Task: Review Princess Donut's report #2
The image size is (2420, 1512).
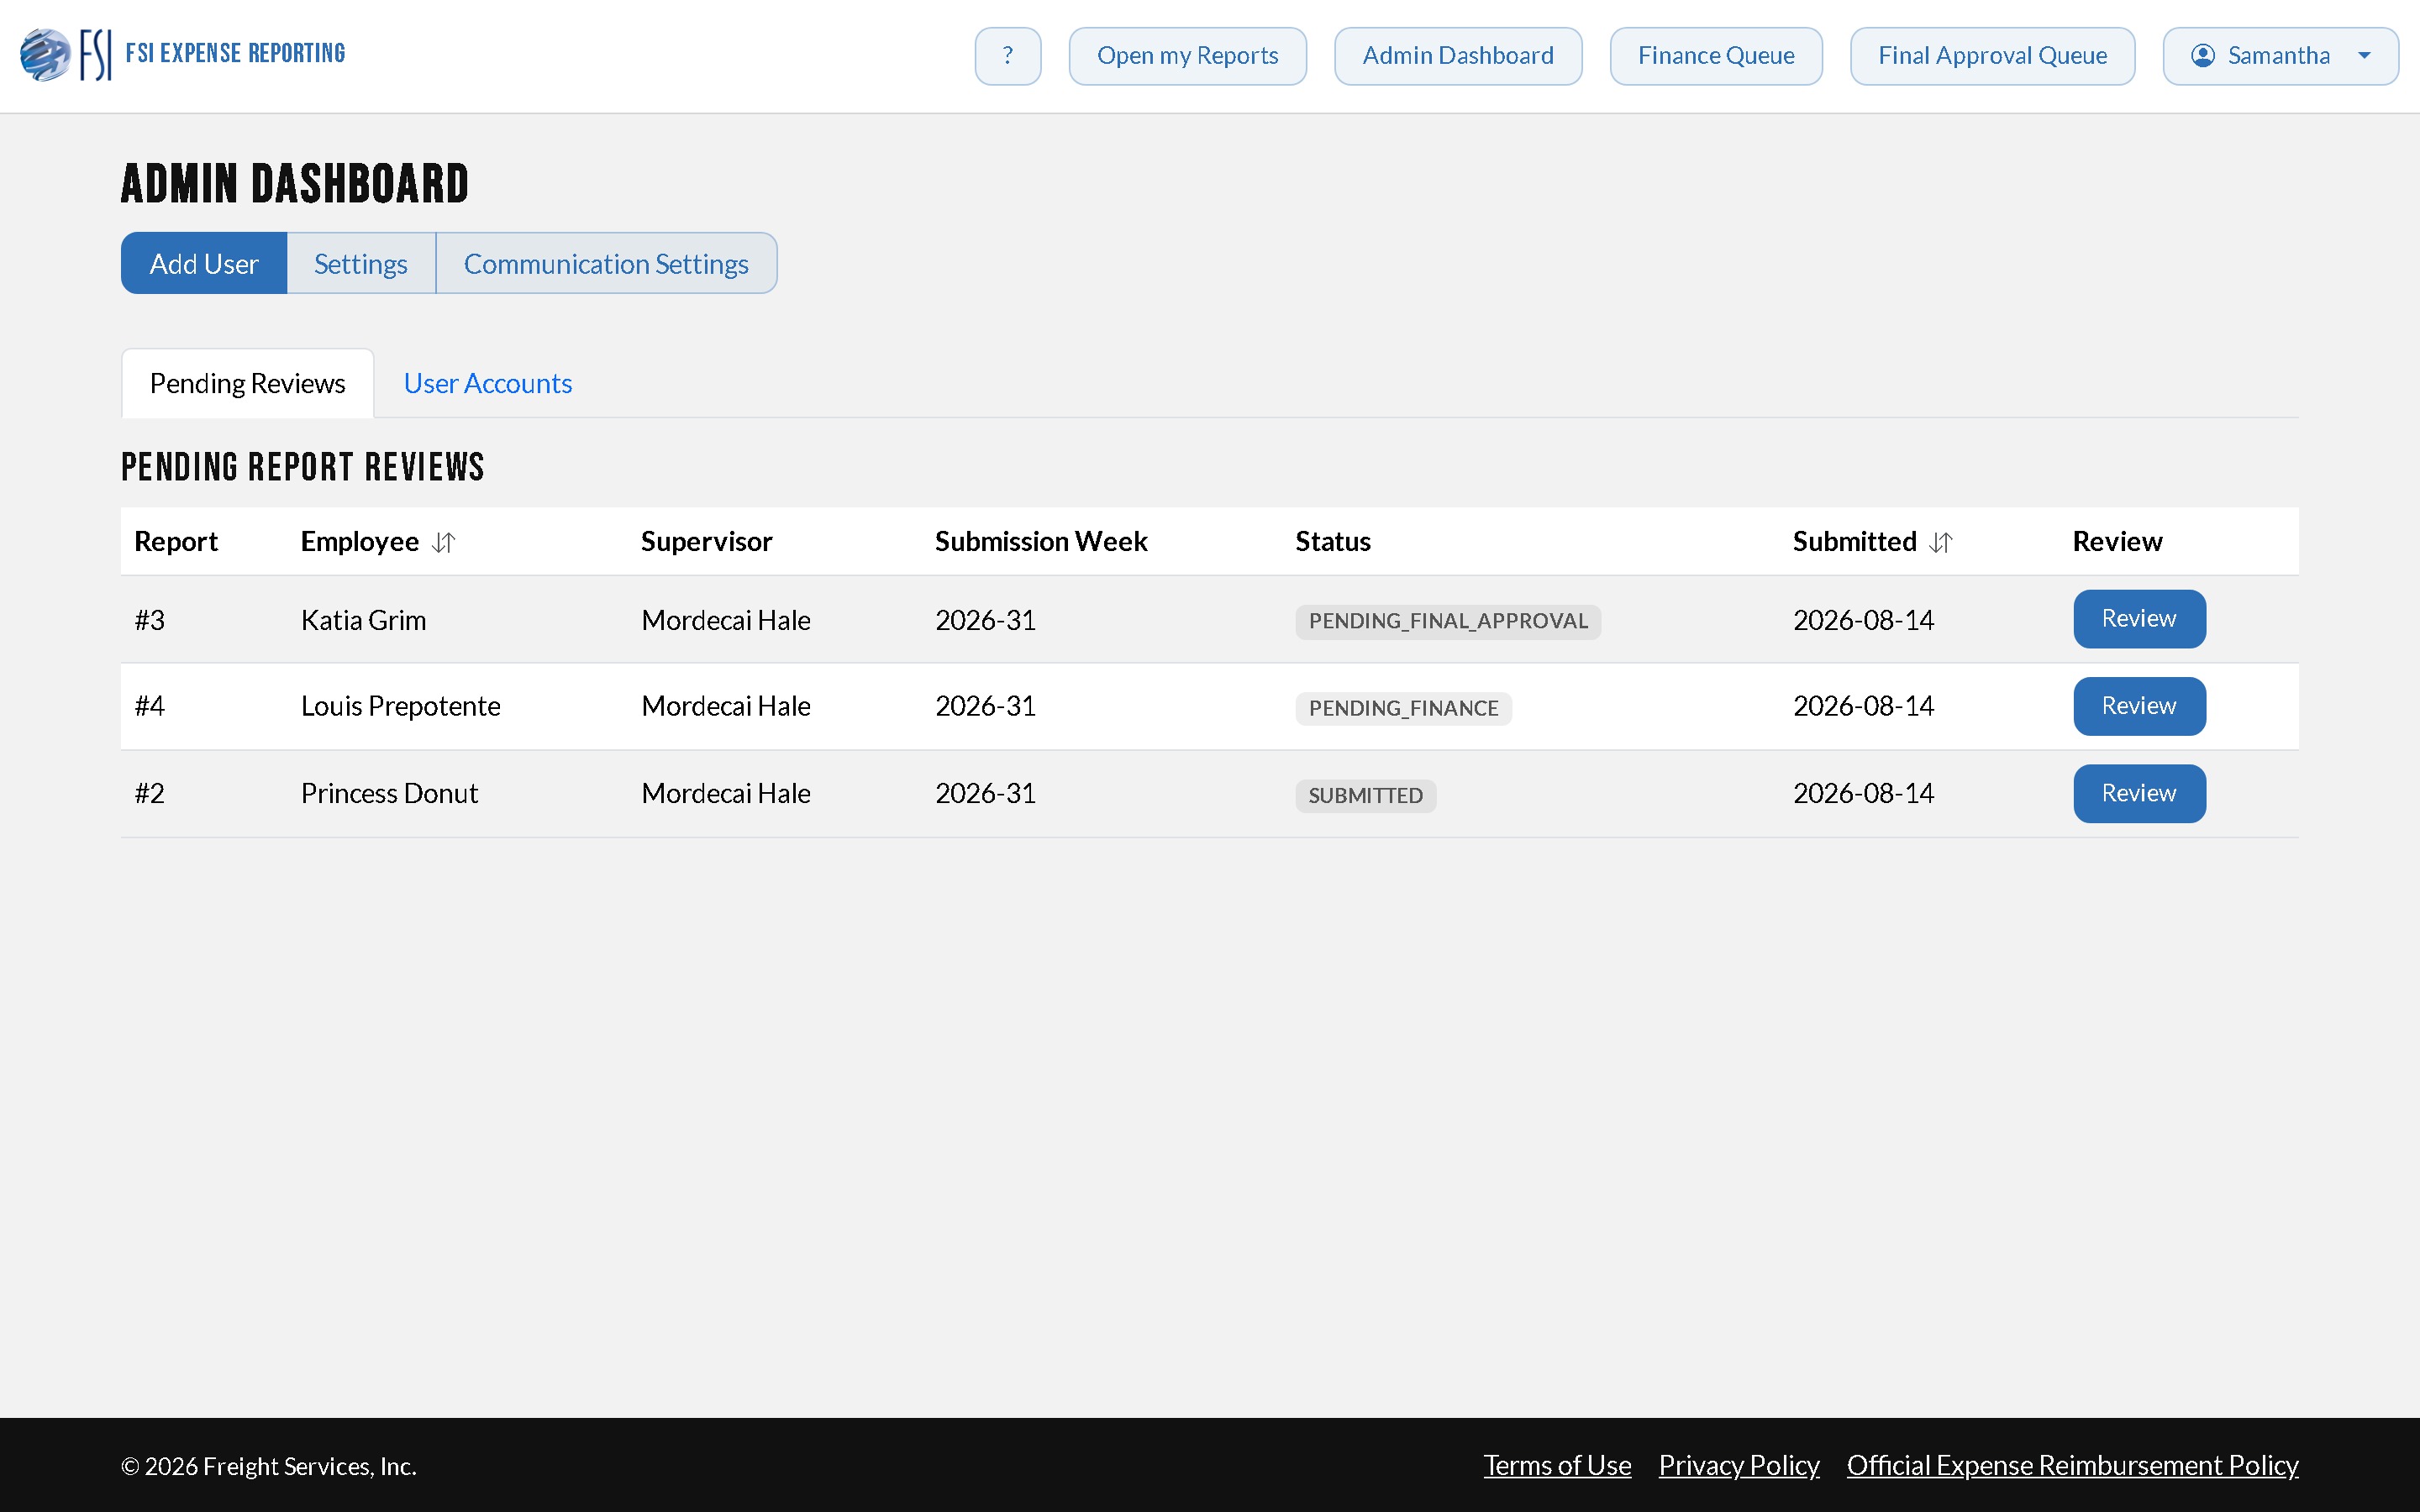Action: click(x=2139, y=793)
